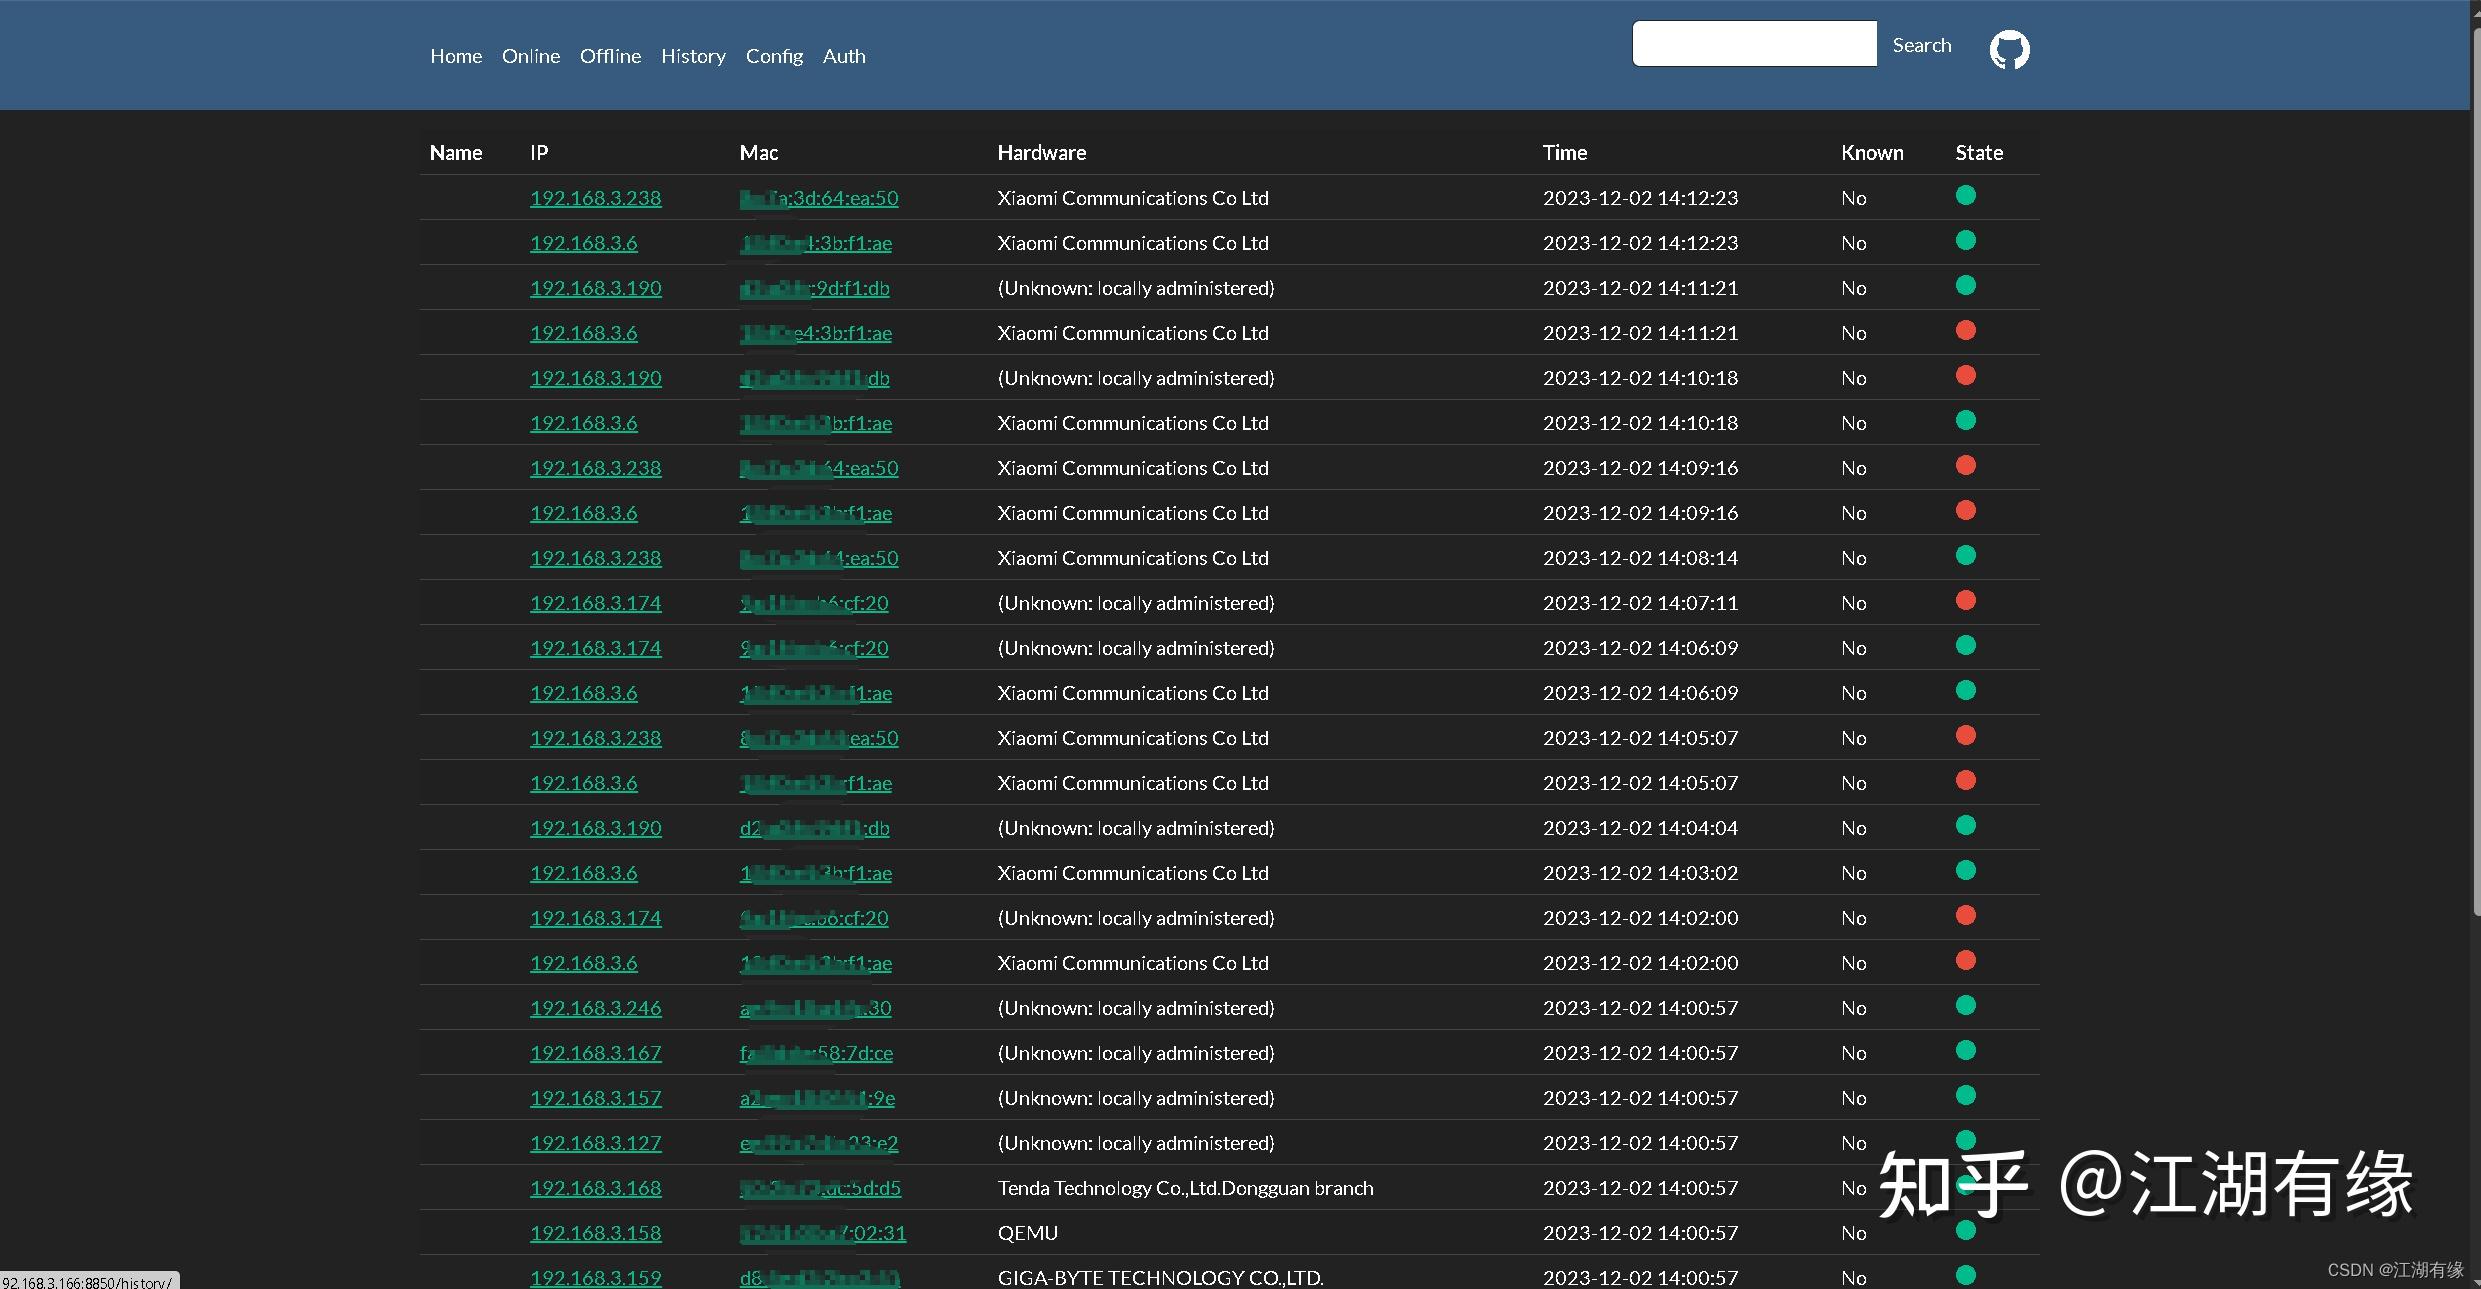This screenshot has width=2481, height=1289.
Task: Open IP link 192.168.3.246
Action: (595, 1008)
